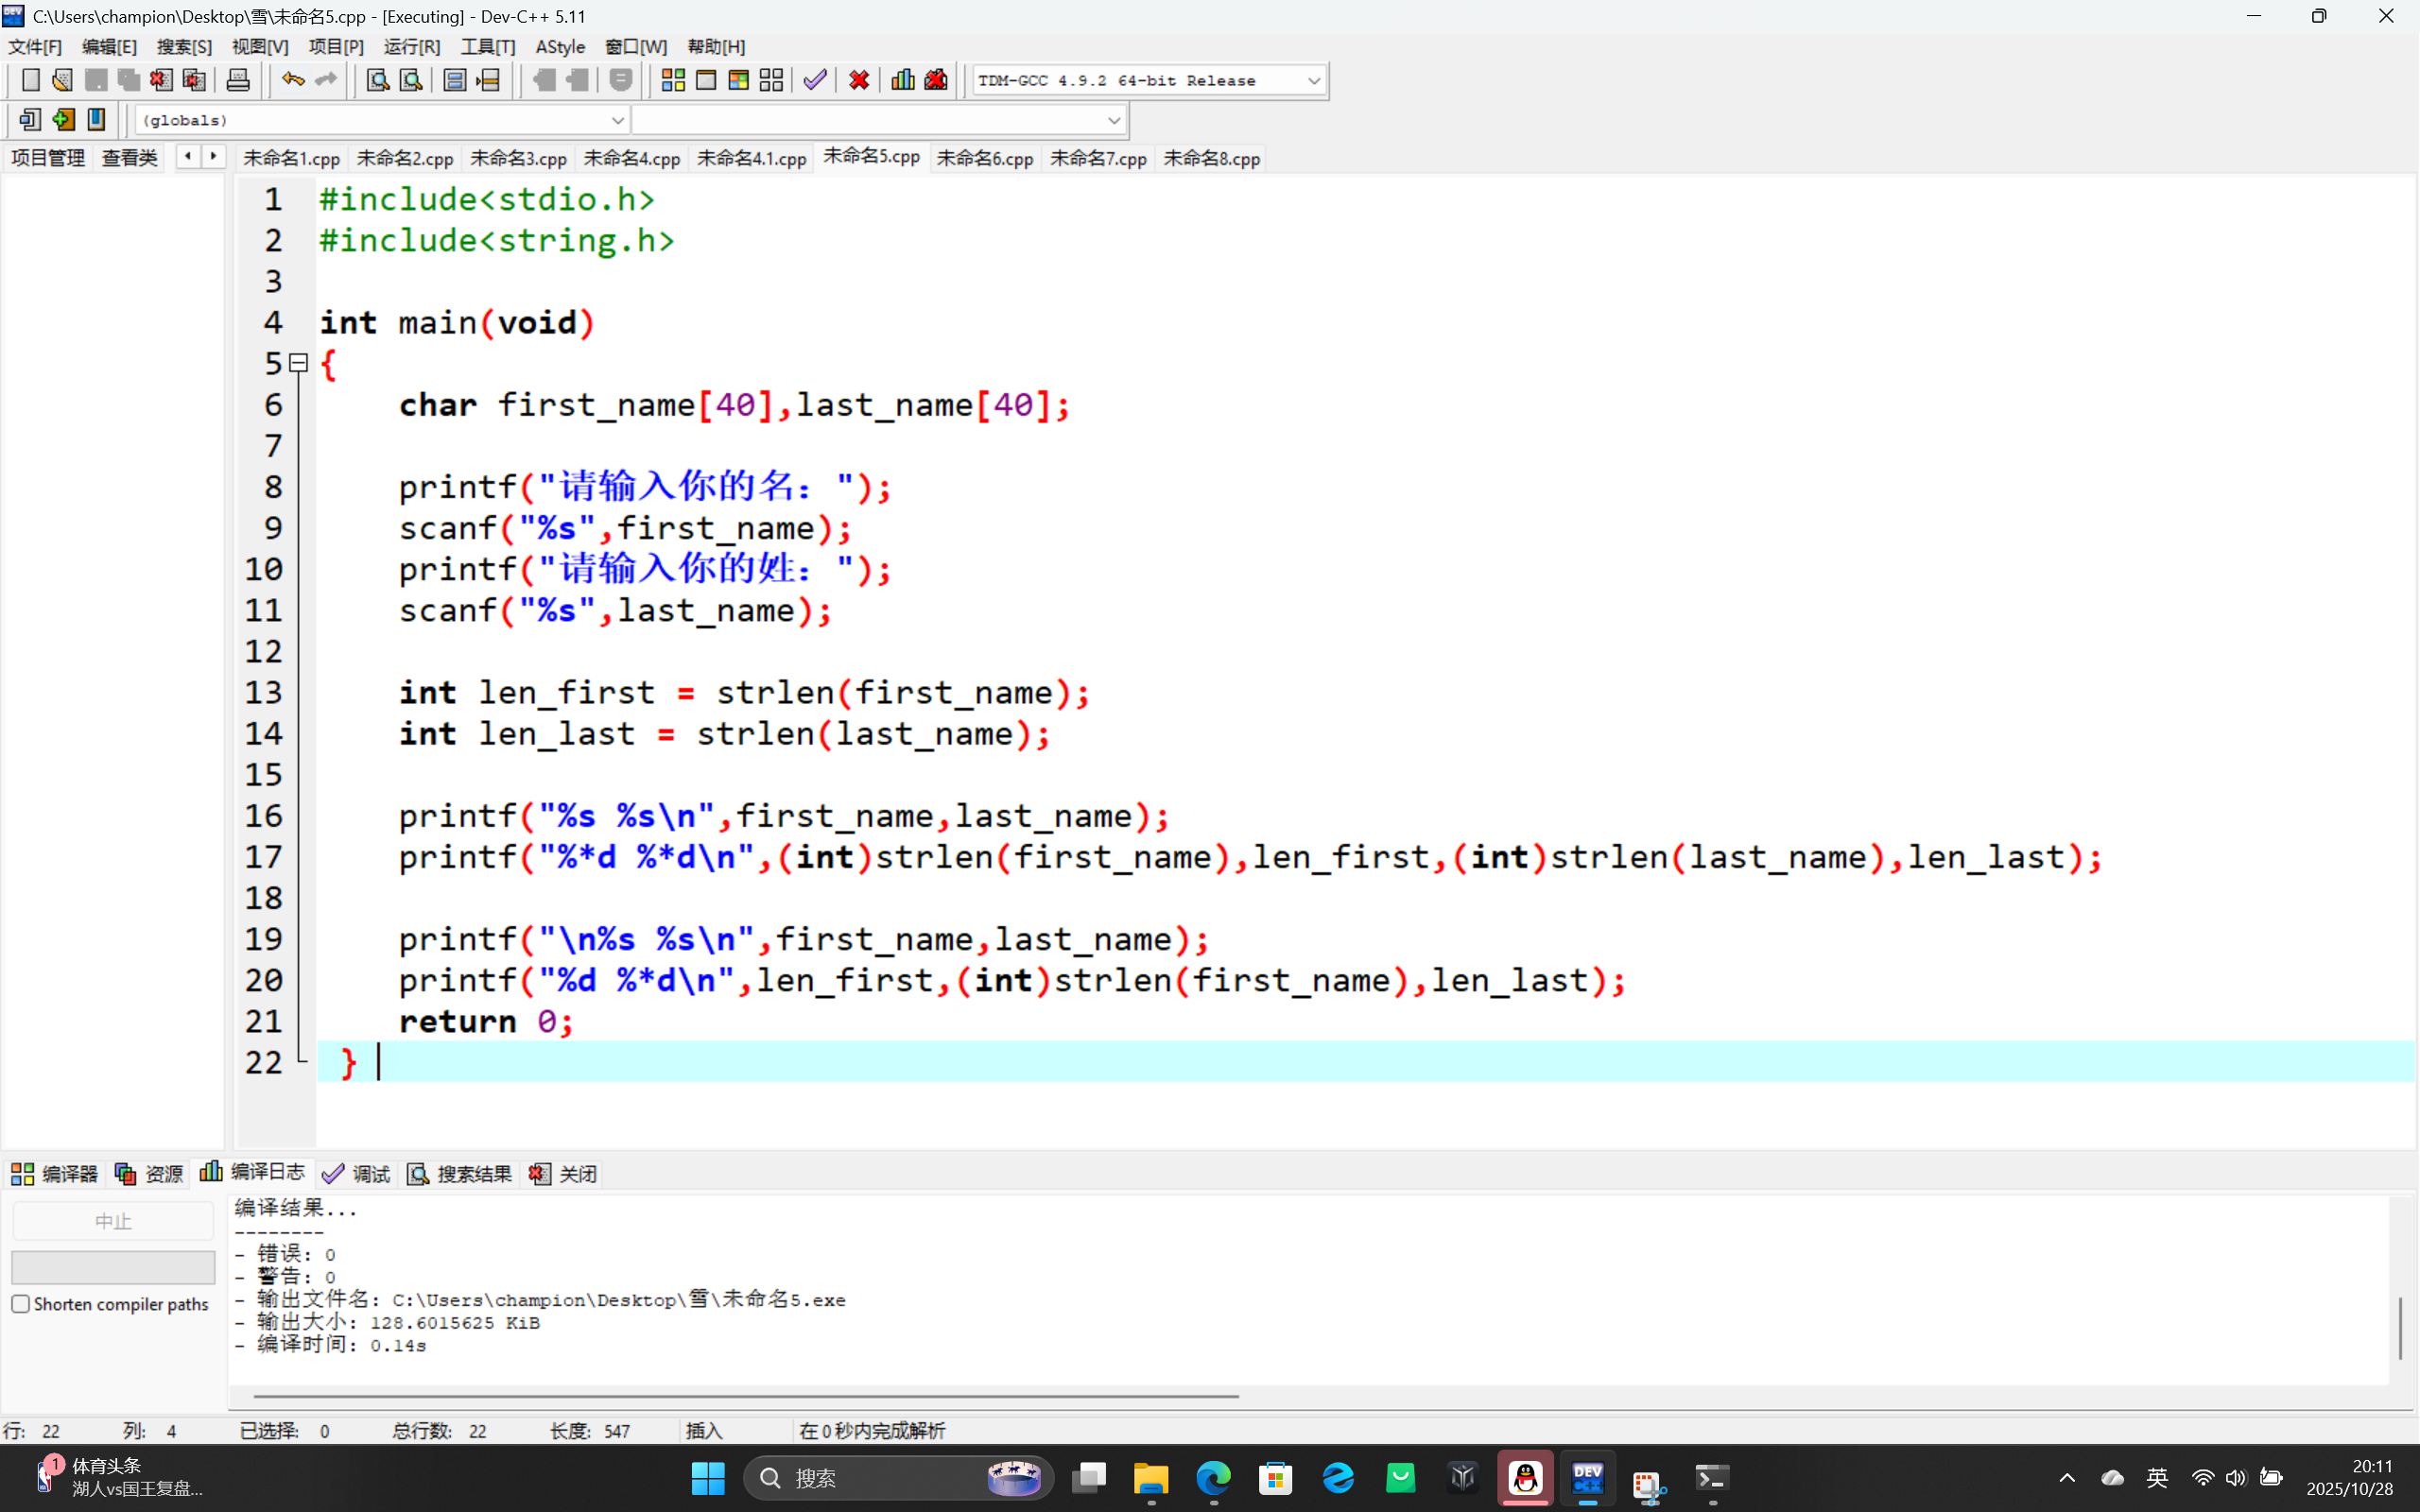The image size is (2420, 1512).
Task: Click the Compile and Run icon
Action: point(739,80)
